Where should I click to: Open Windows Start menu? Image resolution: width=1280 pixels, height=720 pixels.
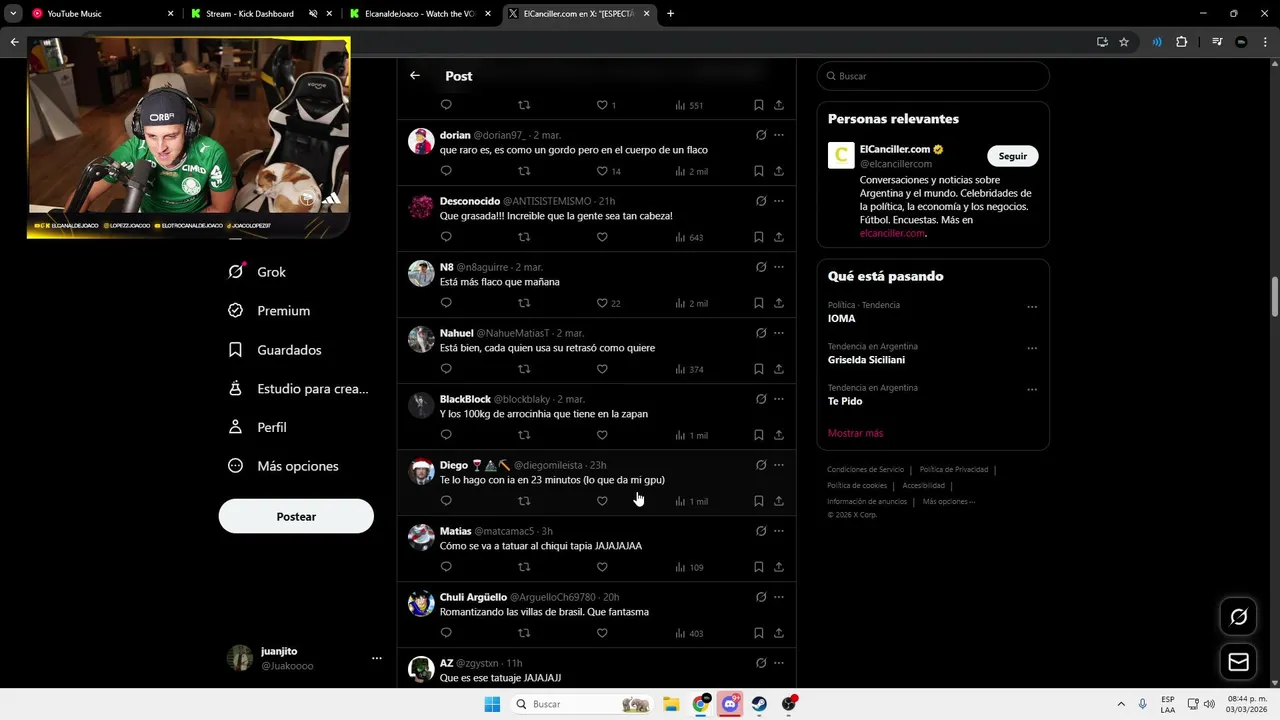coord(492,704)
